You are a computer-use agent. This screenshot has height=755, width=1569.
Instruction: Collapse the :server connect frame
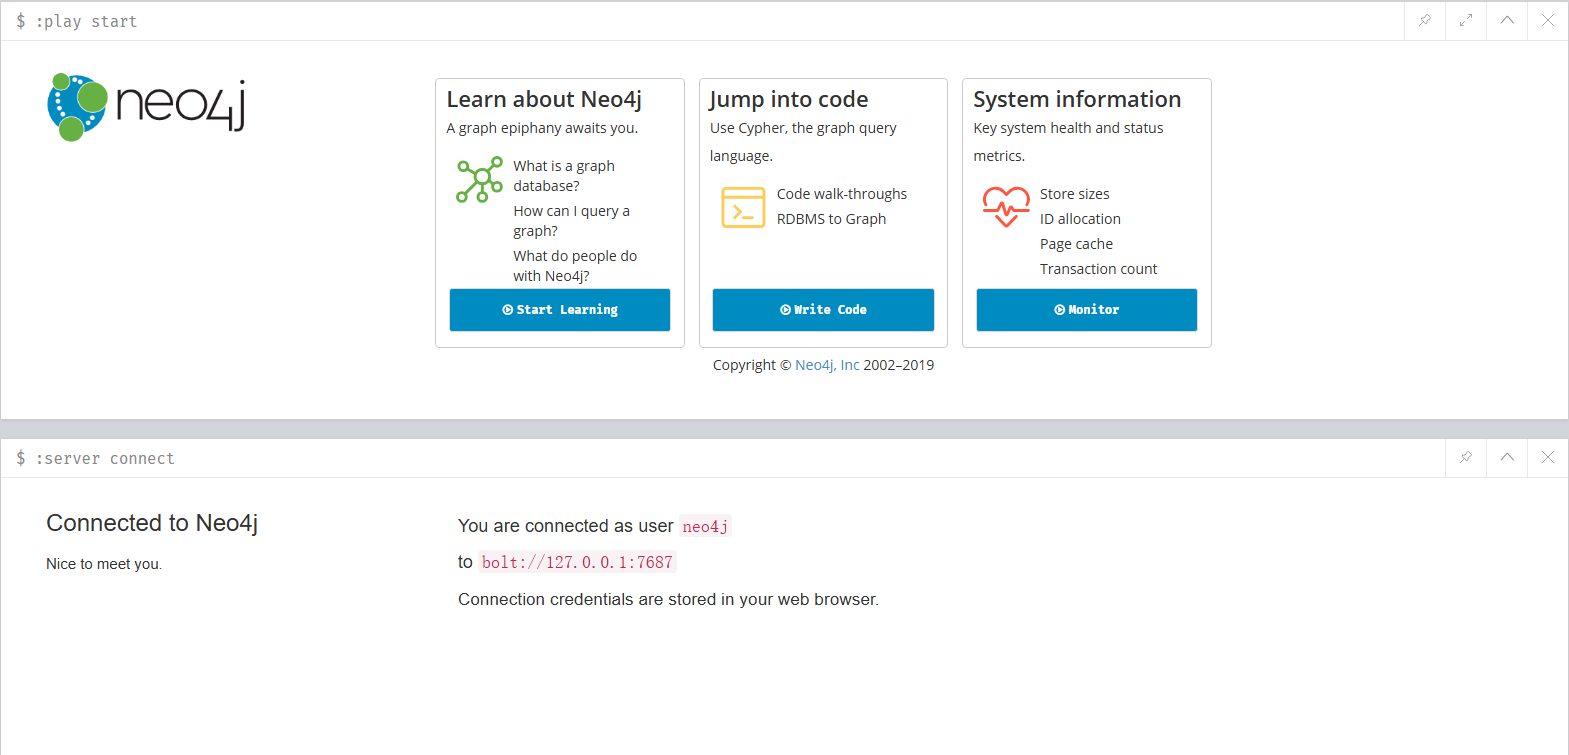click(x=1507, y=457)
